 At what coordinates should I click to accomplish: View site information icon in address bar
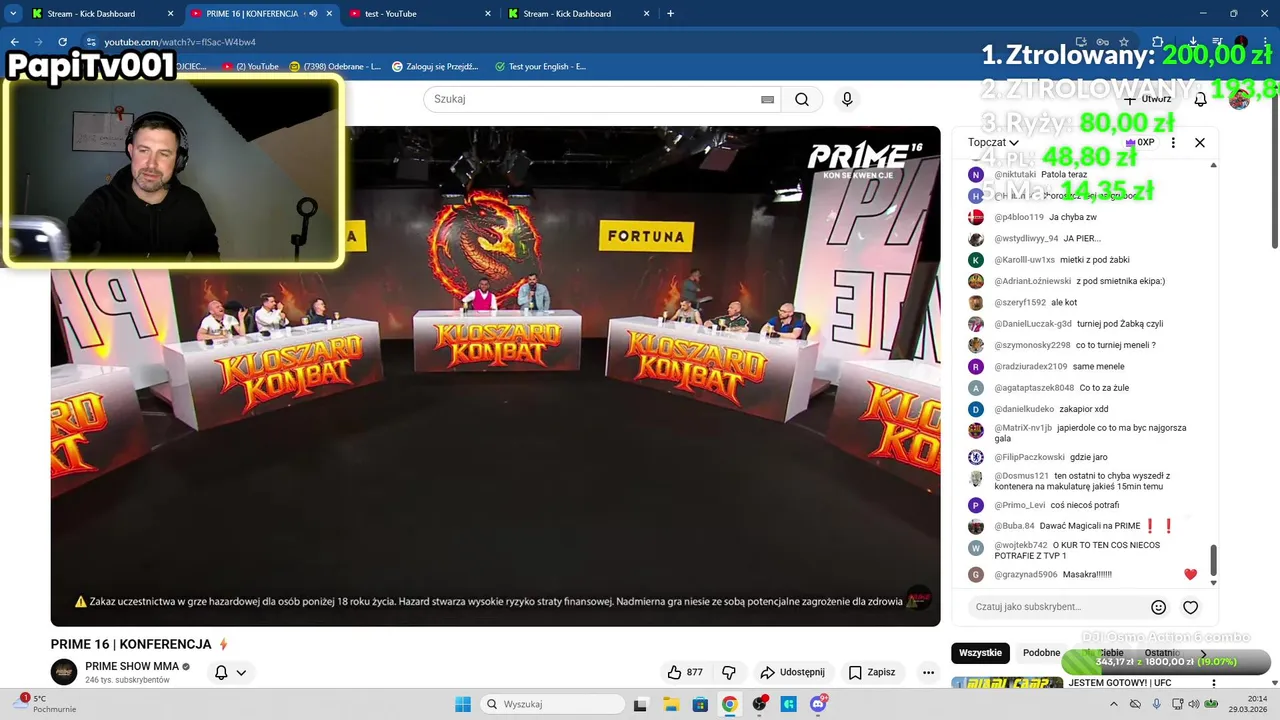coord(91,42)
